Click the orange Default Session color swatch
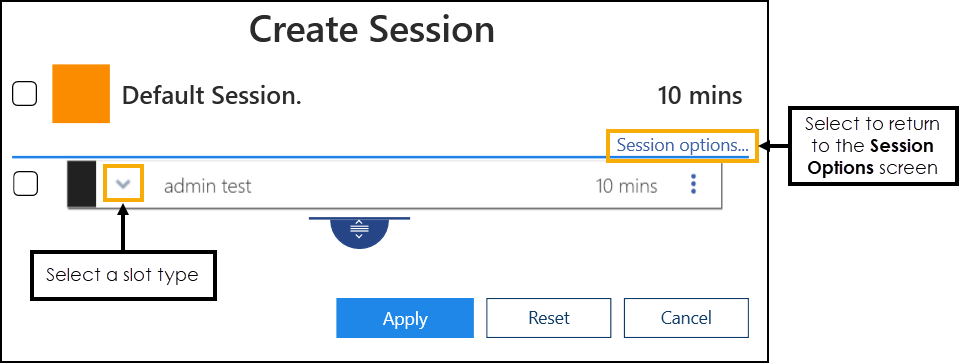The height and width of the screenshot is (363, 961). coord(81,94)
